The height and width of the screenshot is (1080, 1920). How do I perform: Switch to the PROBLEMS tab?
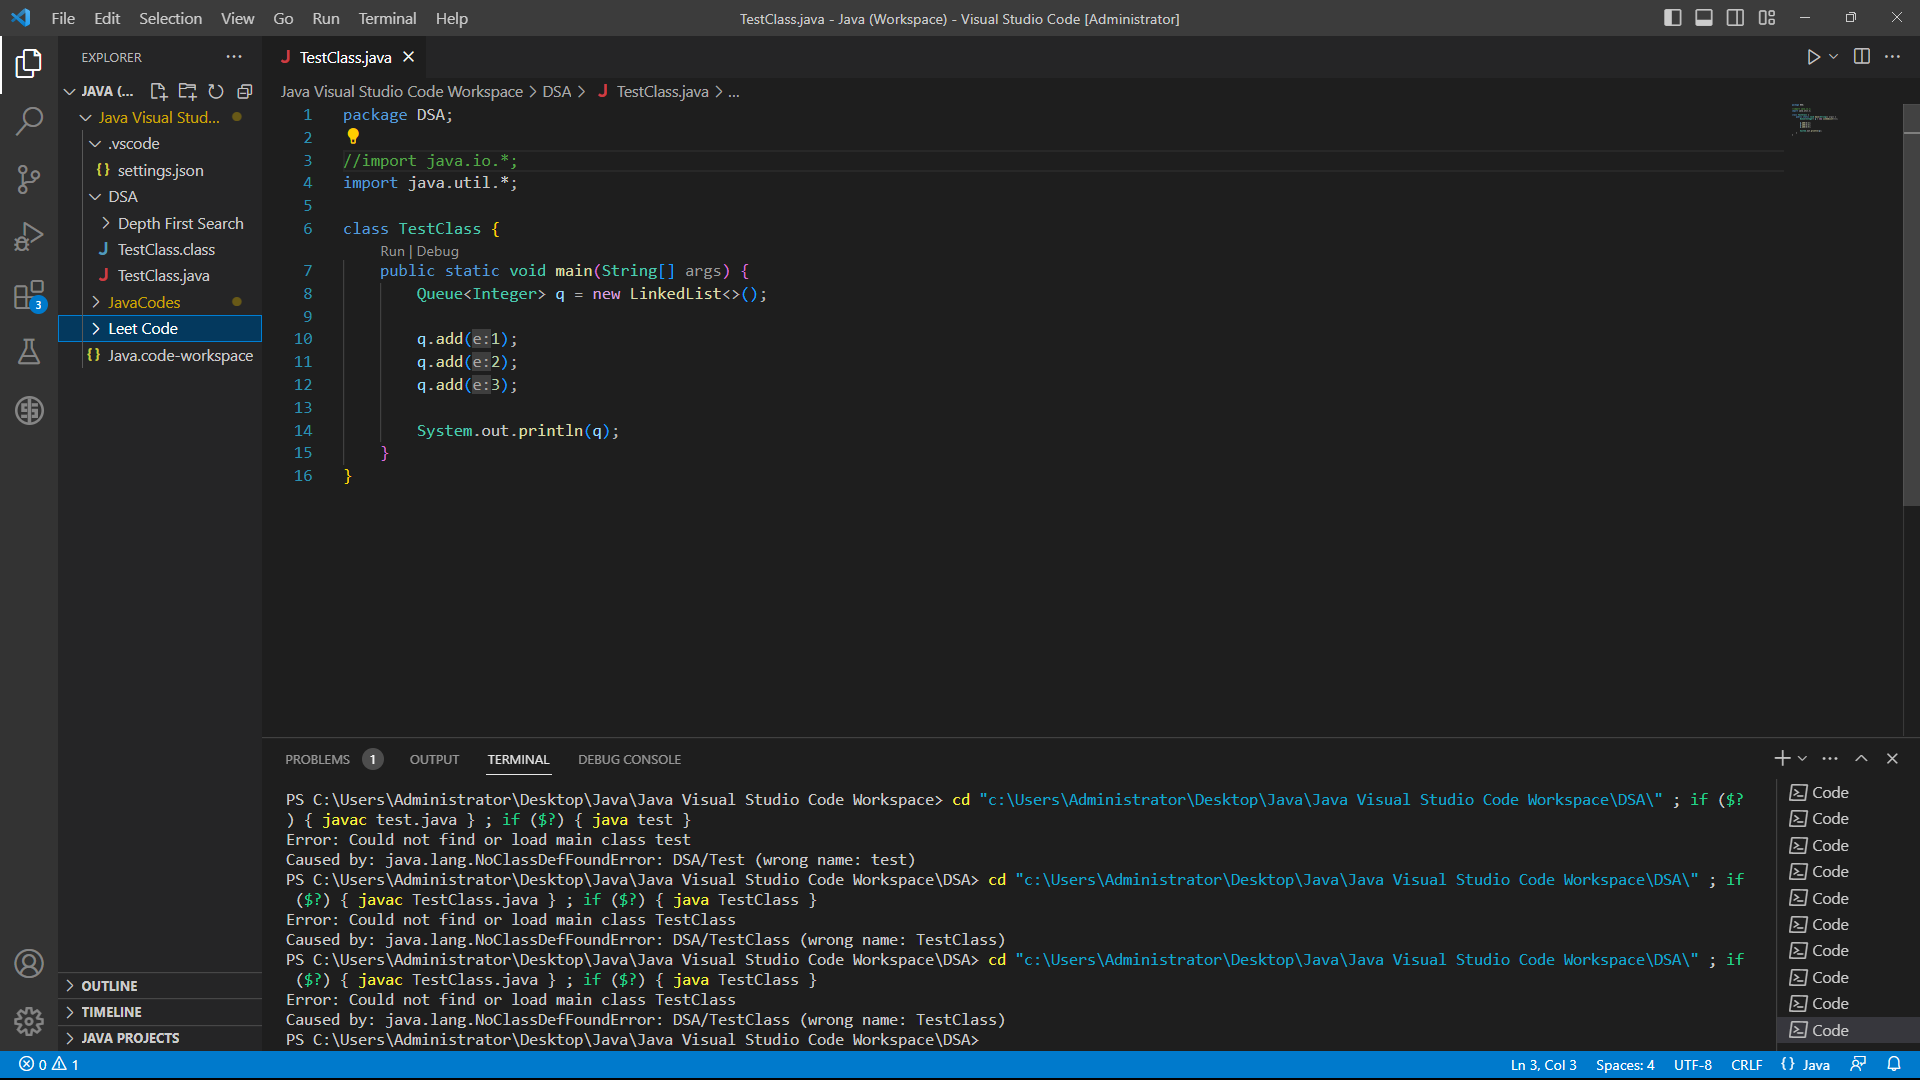click(x=317, y=759)
